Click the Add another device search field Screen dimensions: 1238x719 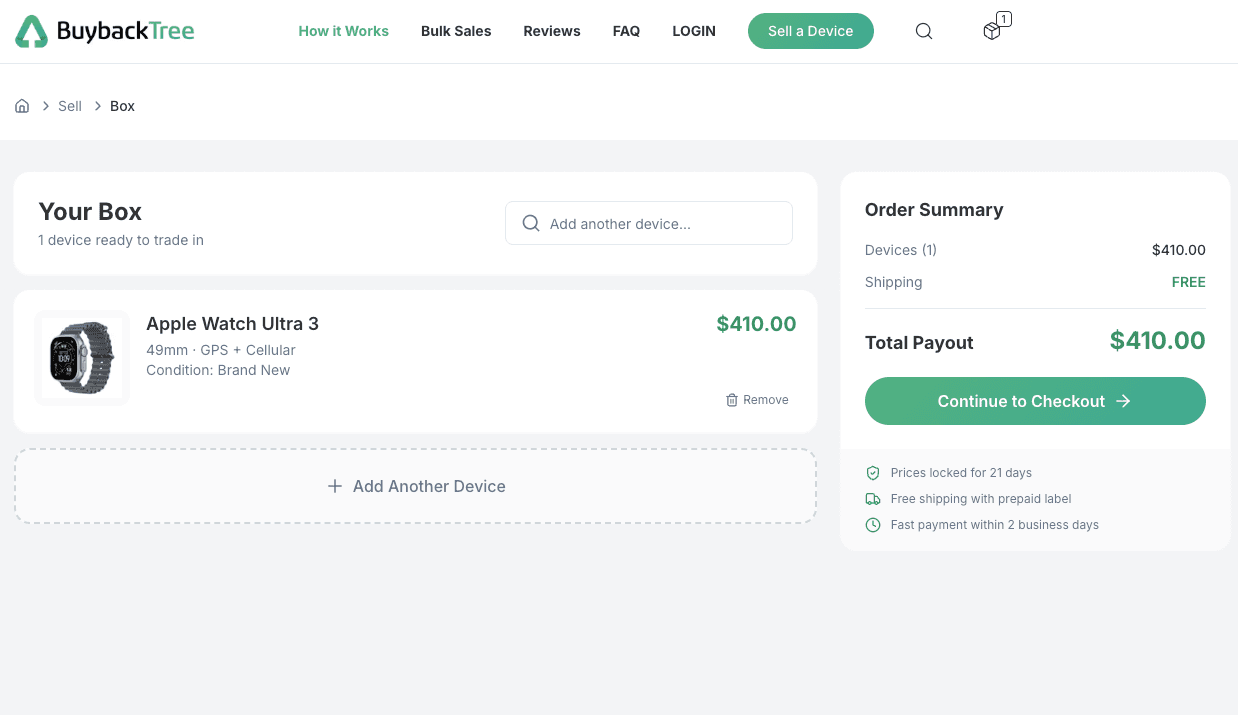[x=648, y=223]
